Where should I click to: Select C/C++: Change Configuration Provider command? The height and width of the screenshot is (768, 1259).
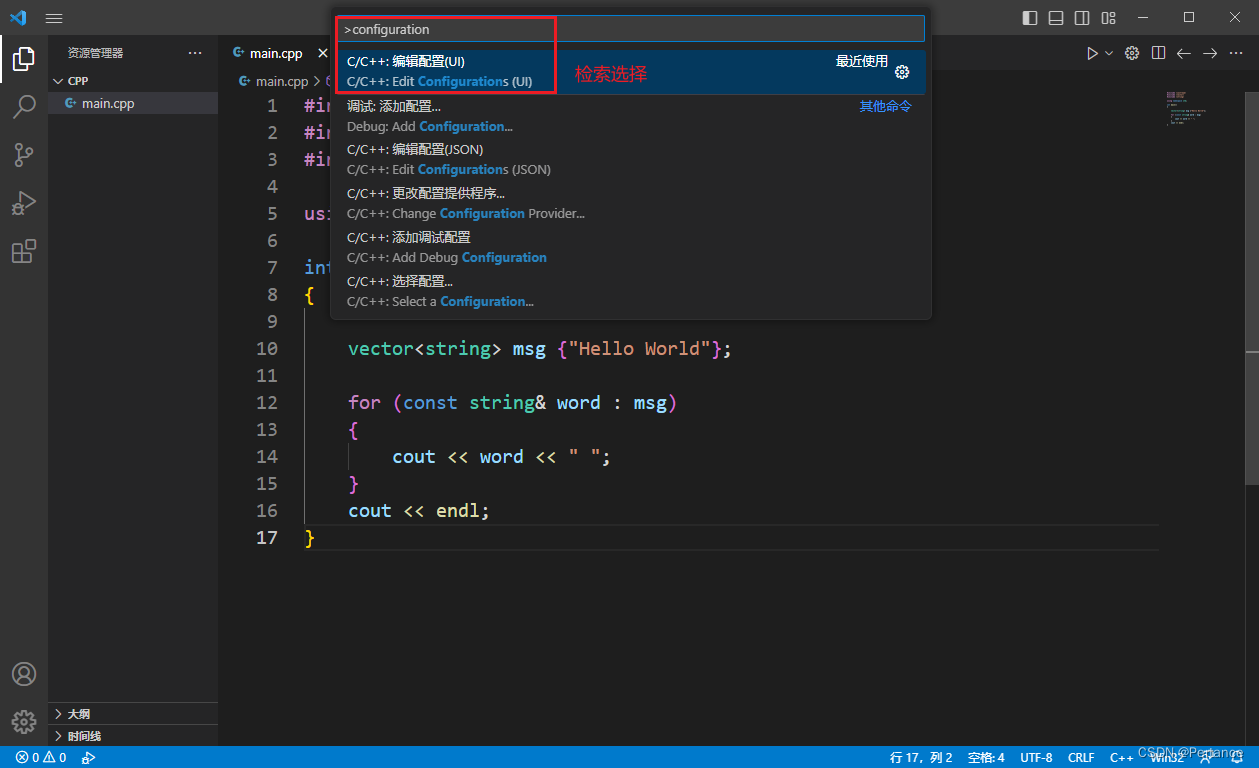tap(630, 204)
